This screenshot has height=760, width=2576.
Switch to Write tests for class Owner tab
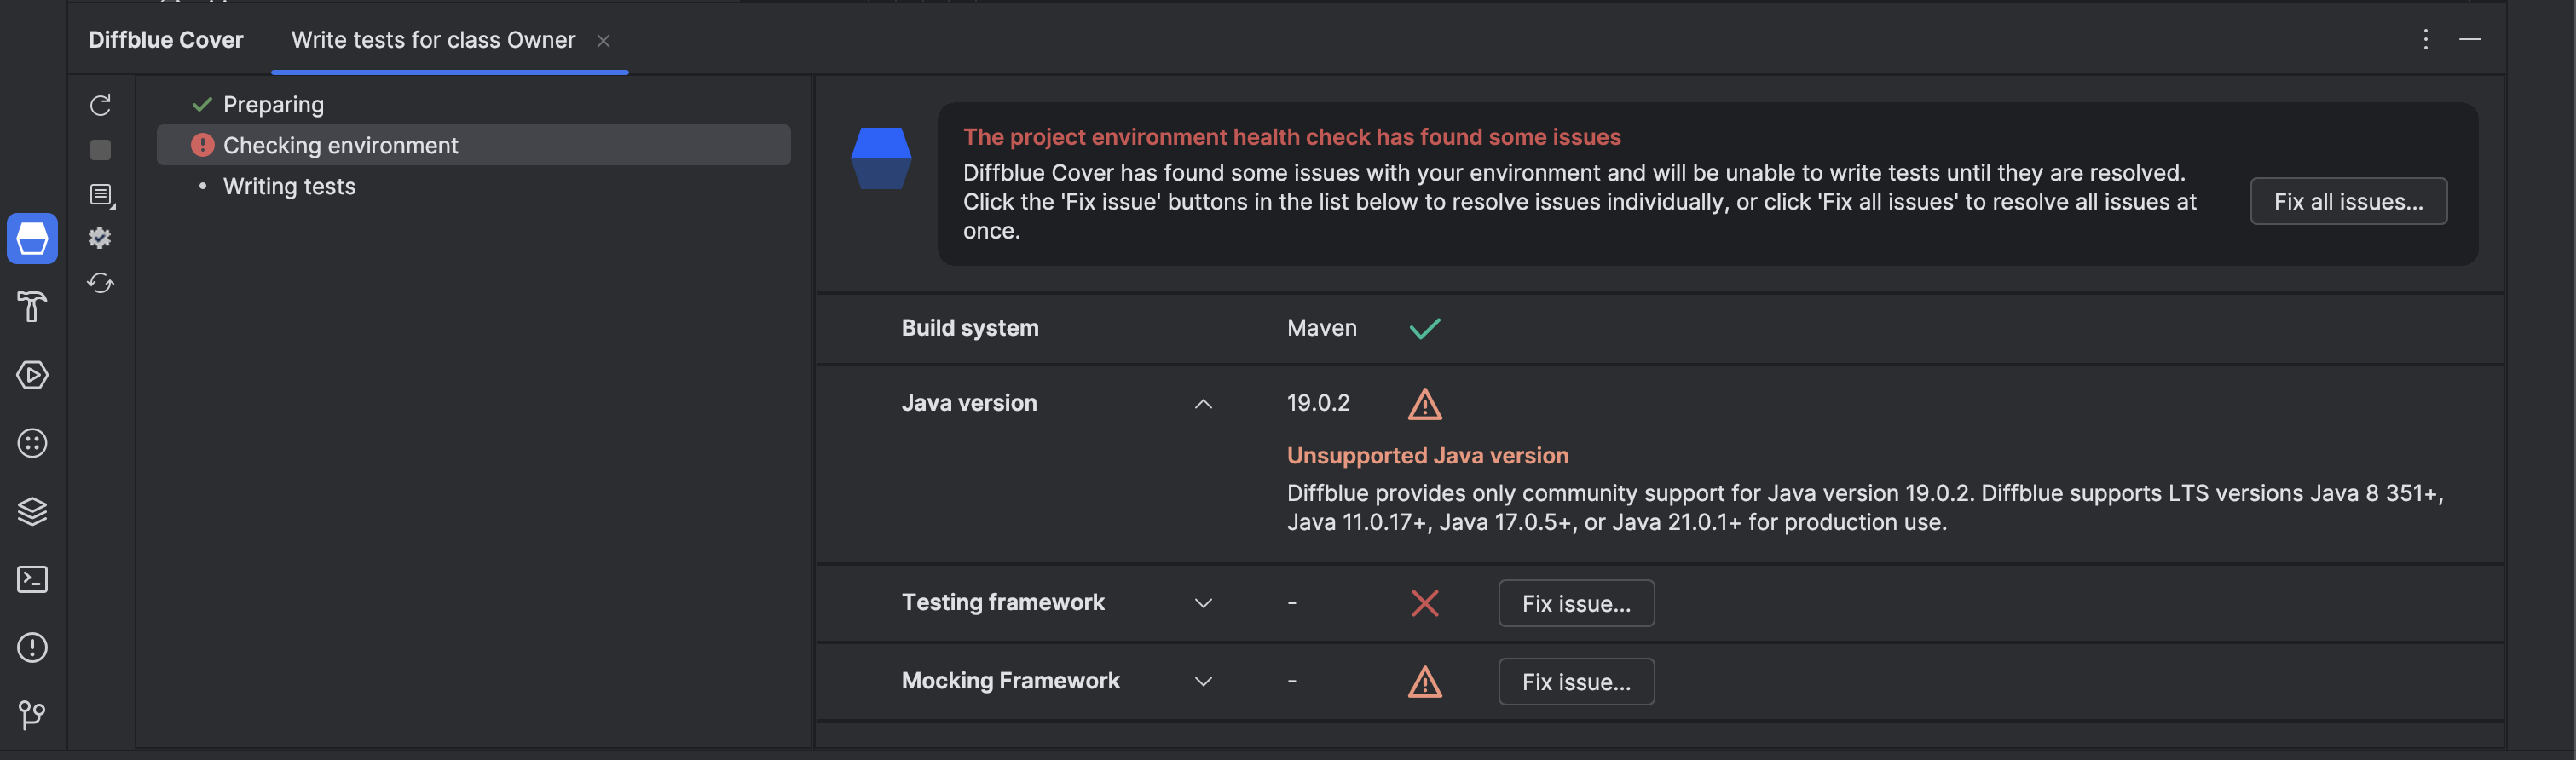(433, 40)
